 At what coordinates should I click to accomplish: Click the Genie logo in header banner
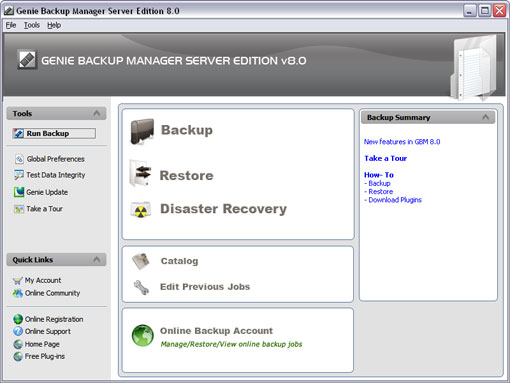[27, 60]
